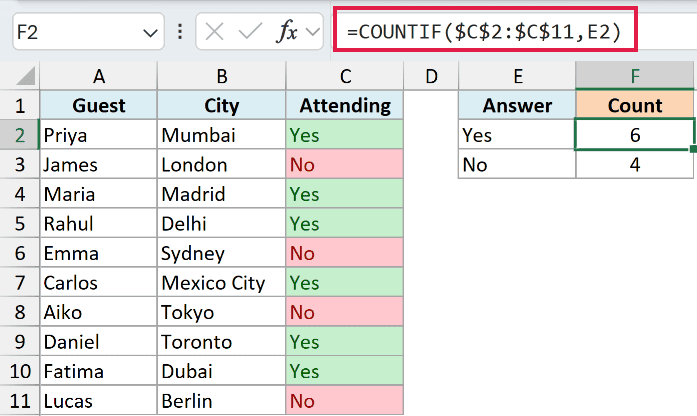Select column C header
The width and height of the screenshot is (697, 416).
345,76
